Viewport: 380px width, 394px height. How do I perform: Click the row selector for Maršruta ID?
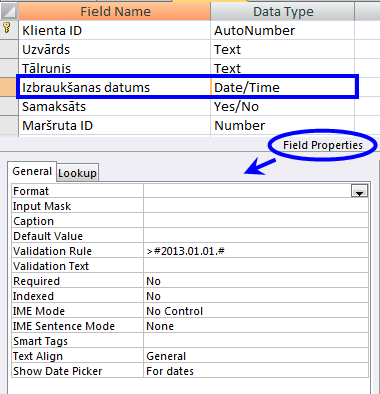(x=9, y=126)
